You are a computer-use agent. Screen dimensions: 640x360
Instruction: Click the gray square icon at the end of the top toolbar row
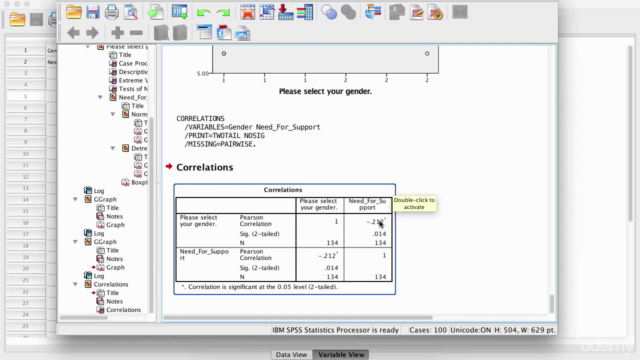tap(460, 12)
